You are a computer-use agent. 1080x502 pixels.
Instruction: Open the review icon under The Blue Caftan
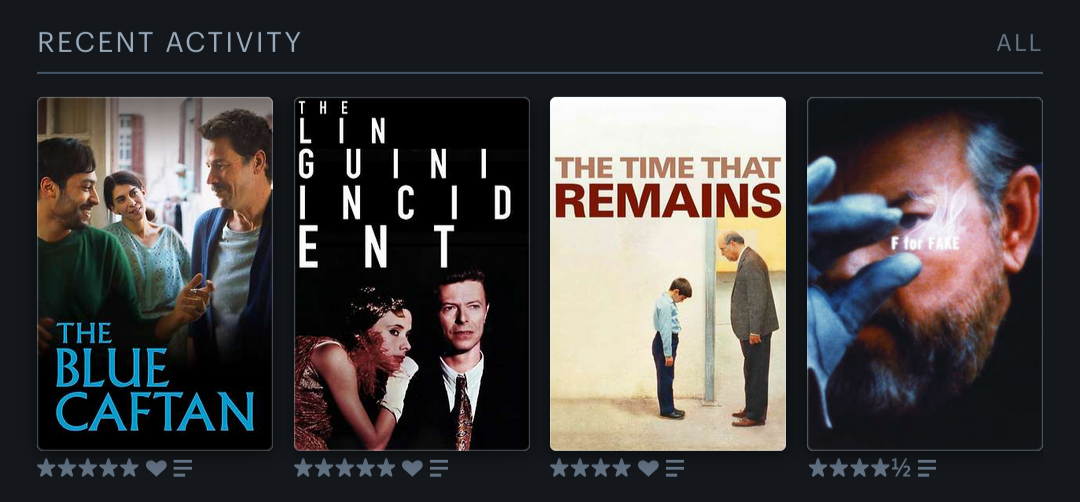point(183,469)
